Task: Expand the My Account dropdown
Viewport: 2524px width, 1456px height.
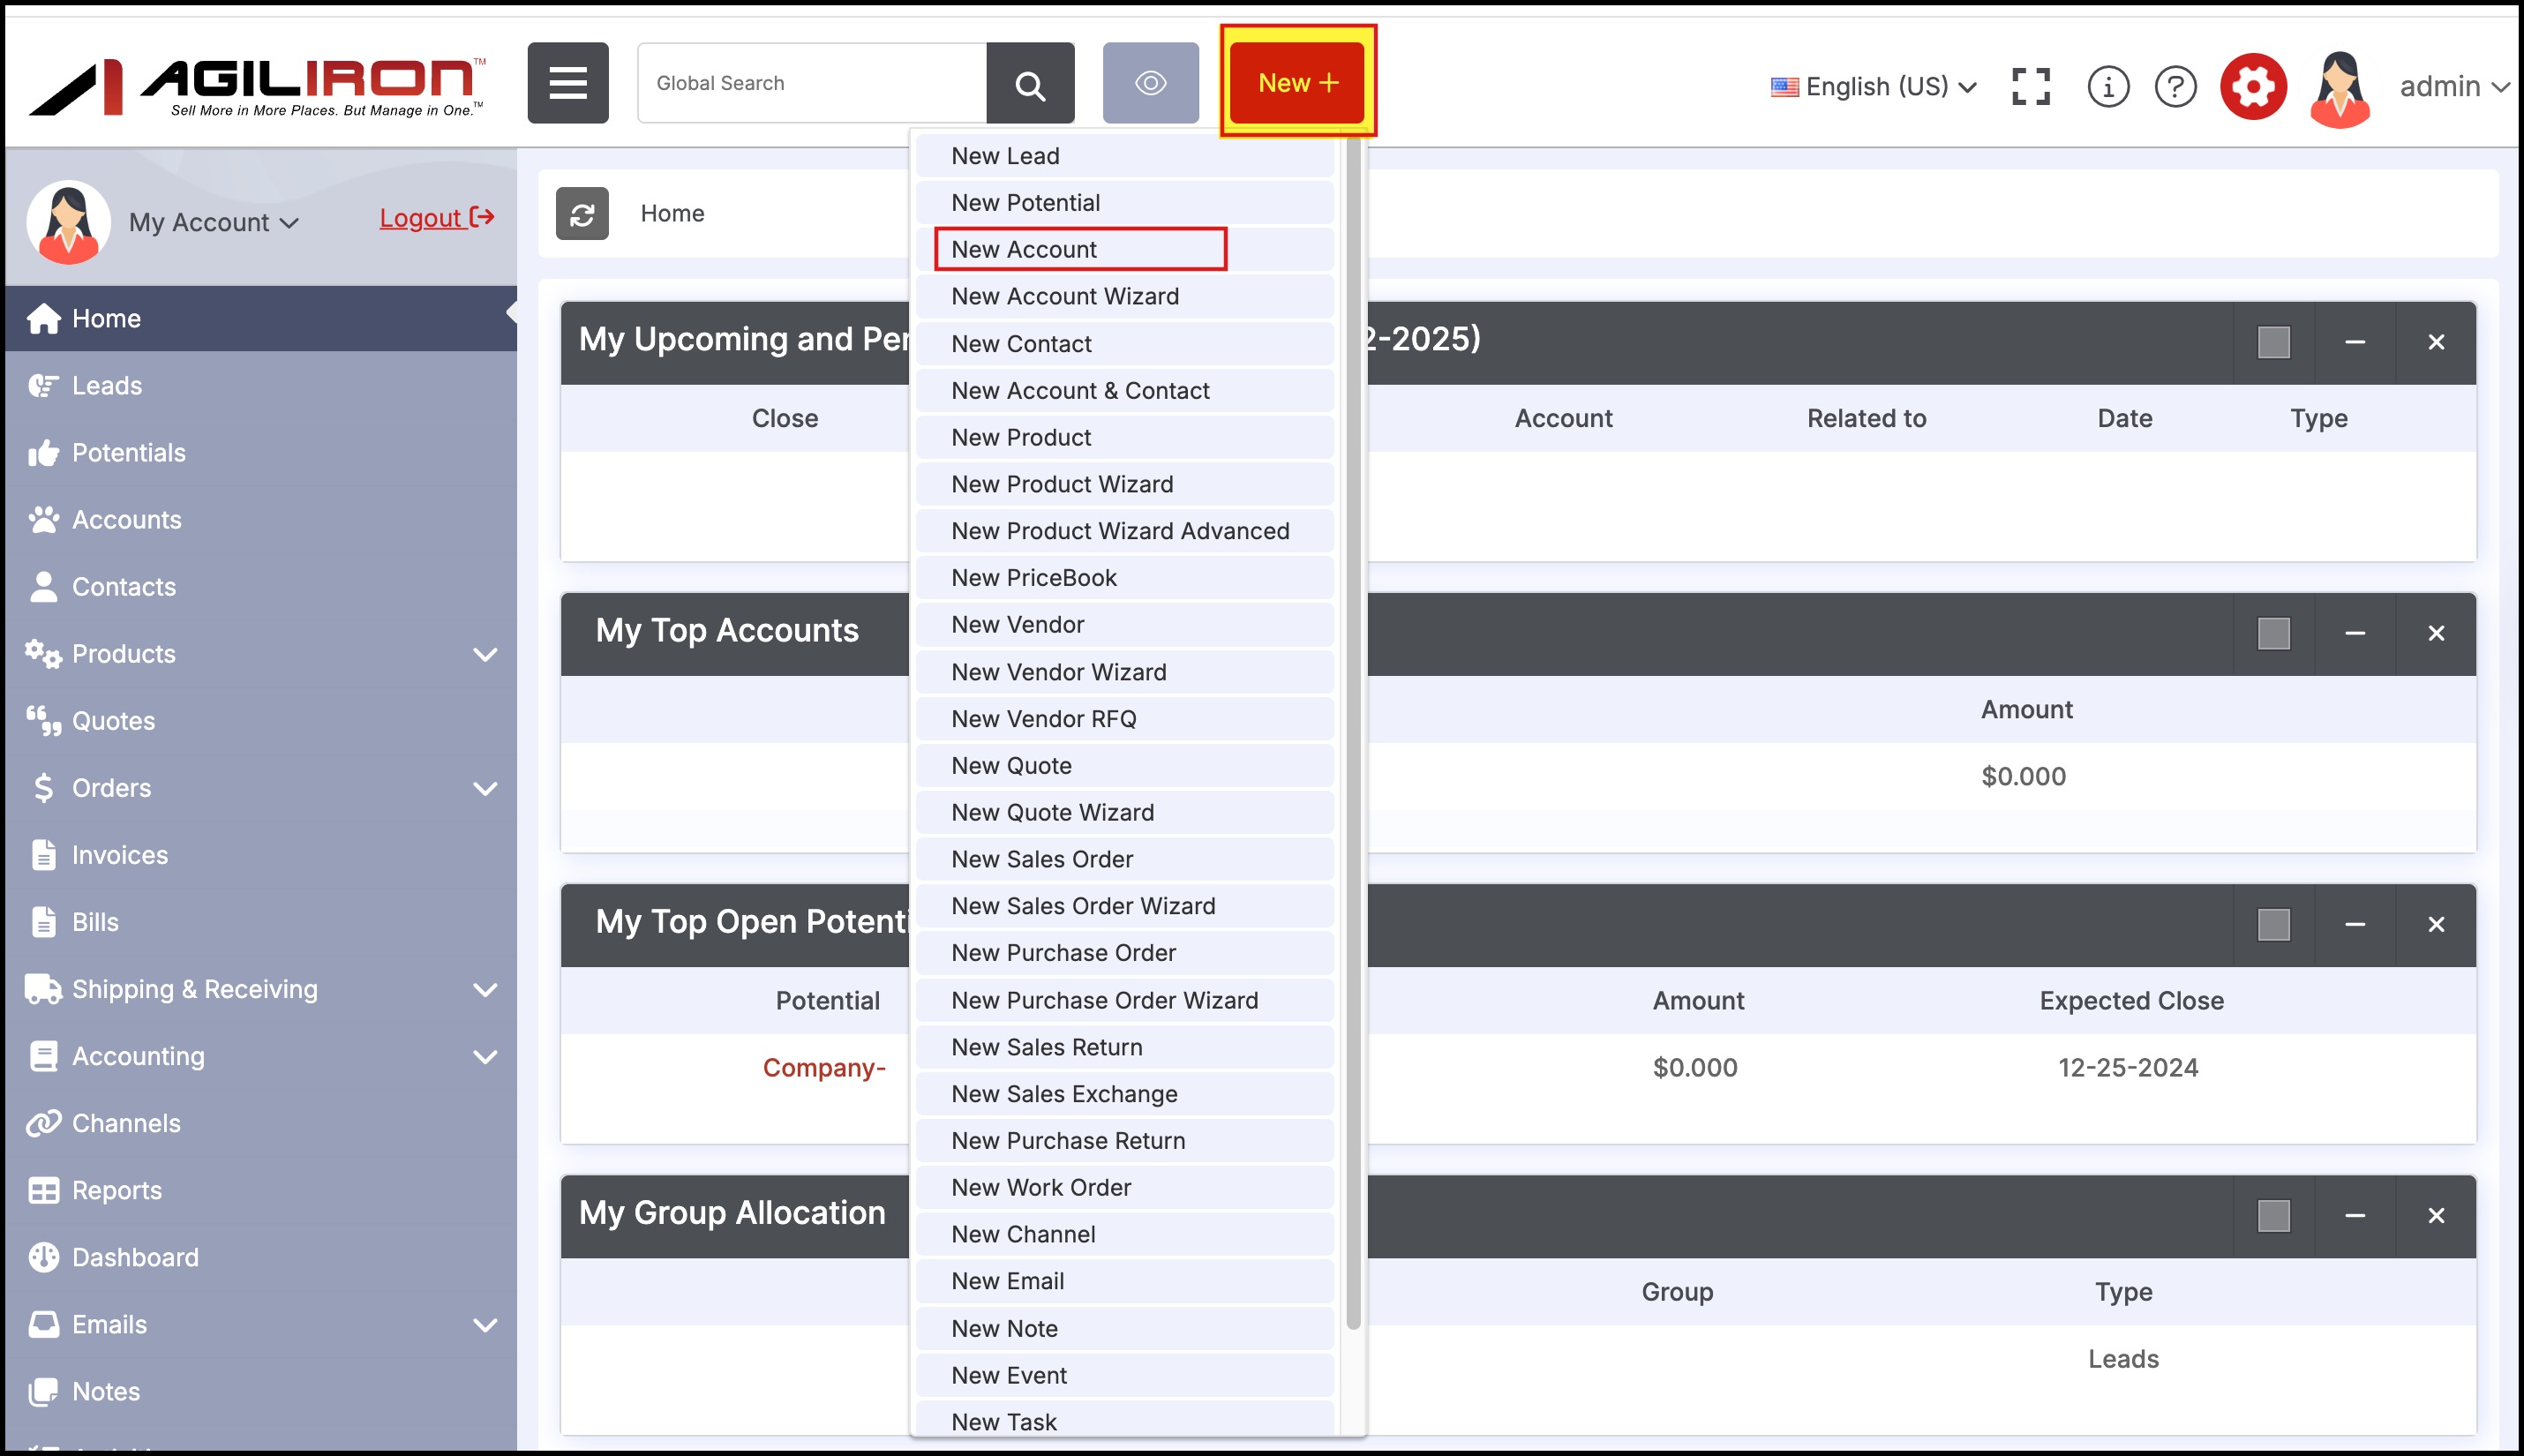Action: (x=213, y=222)
